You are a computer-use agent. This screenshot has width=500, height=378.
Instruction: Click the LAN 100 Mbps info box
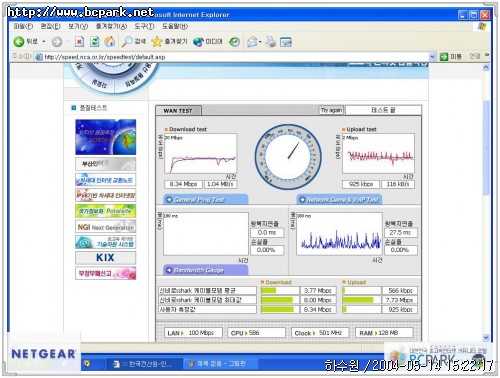point(193,333)
